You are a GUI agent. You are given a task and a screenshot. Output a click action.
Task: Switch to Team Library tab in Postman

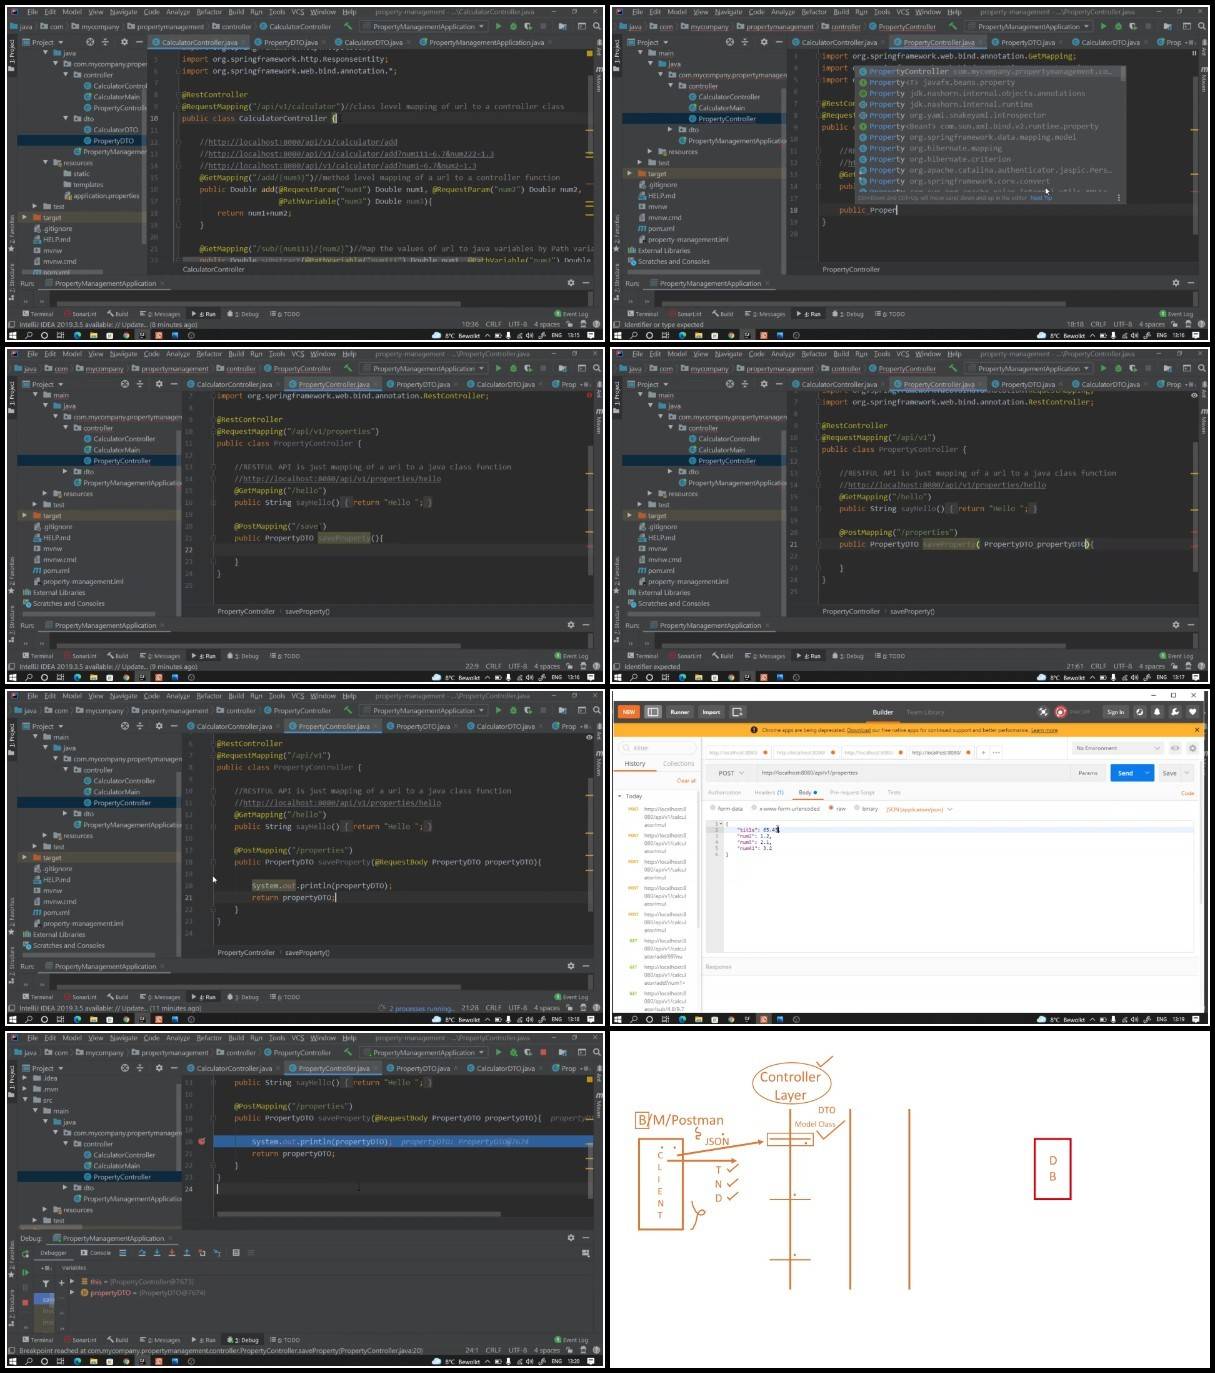pyautogui.click(x=925, y=712)
